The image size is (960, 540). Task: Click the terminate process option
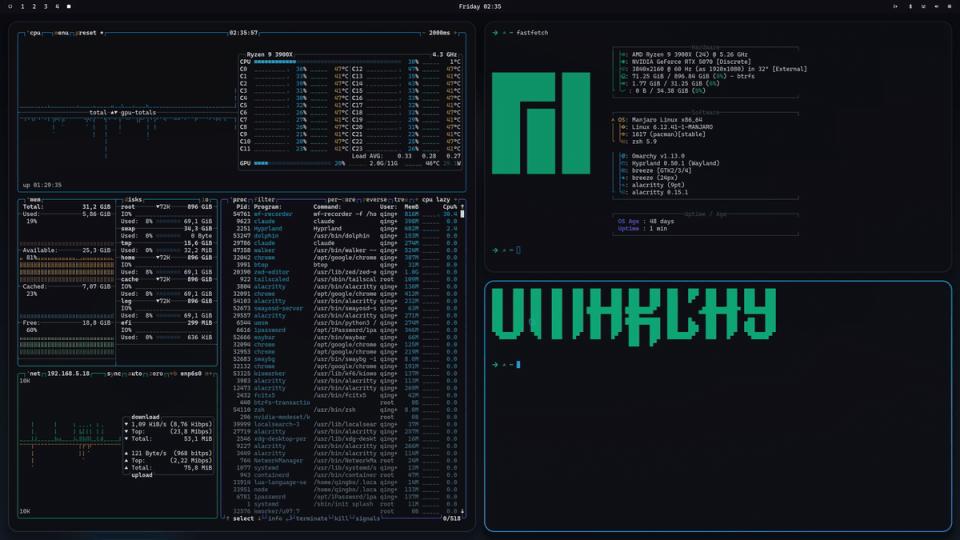[x=311, y=519]
